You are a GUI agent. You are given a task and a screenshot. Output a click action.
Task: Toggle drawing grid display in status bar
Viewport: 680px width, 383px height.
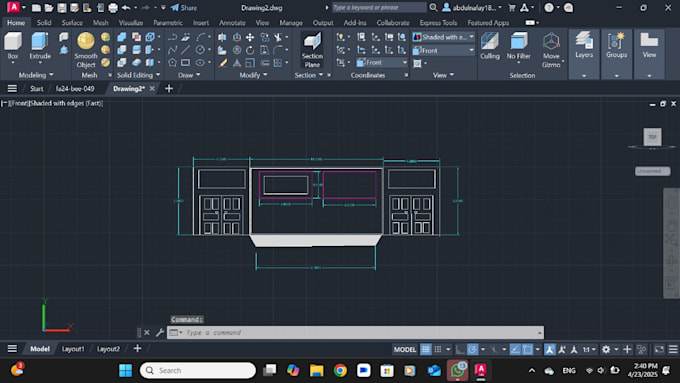pyautogui.click(x=426, y=349)
